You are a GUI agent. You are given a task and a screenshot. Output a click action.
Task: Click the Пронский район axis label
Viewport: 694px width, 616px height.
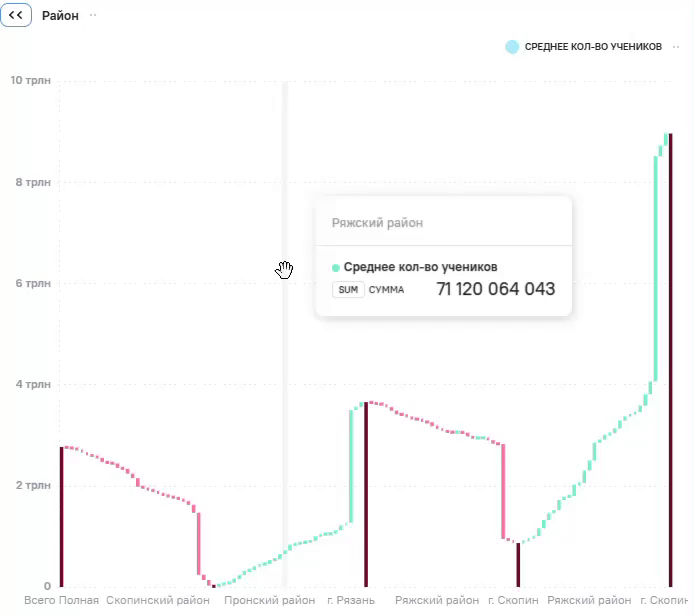pos(270,601)
